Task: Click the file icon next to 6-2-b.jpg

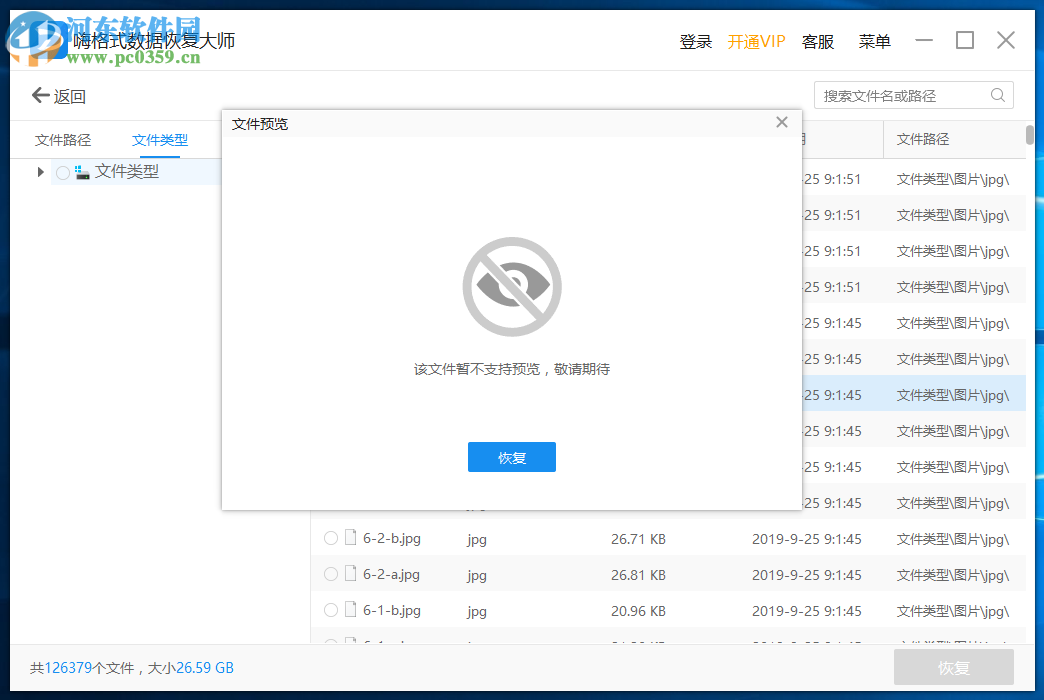Action: [x=350, y=538]
